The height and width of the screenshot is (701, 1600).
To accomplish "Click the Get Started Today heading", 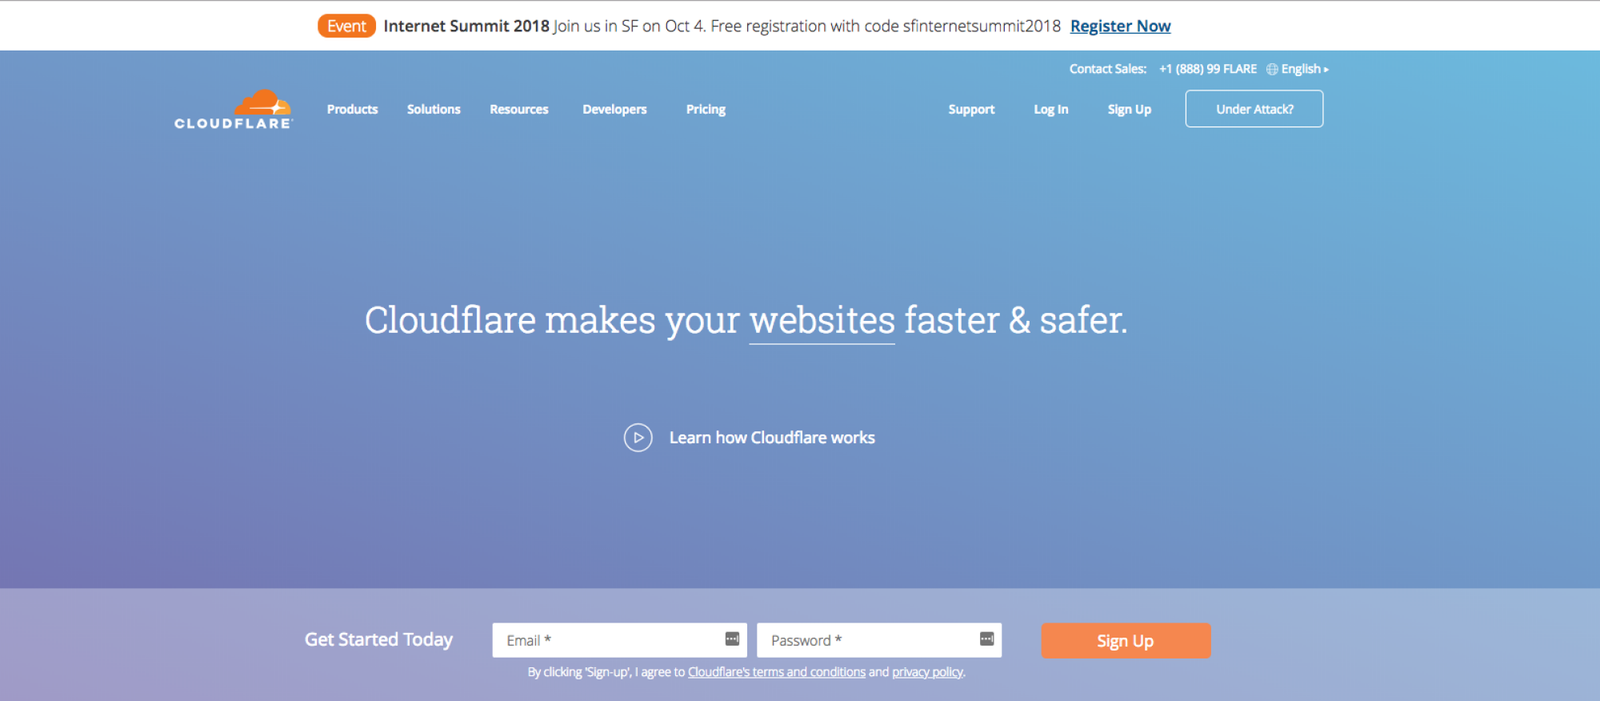I will click(379, 639).
